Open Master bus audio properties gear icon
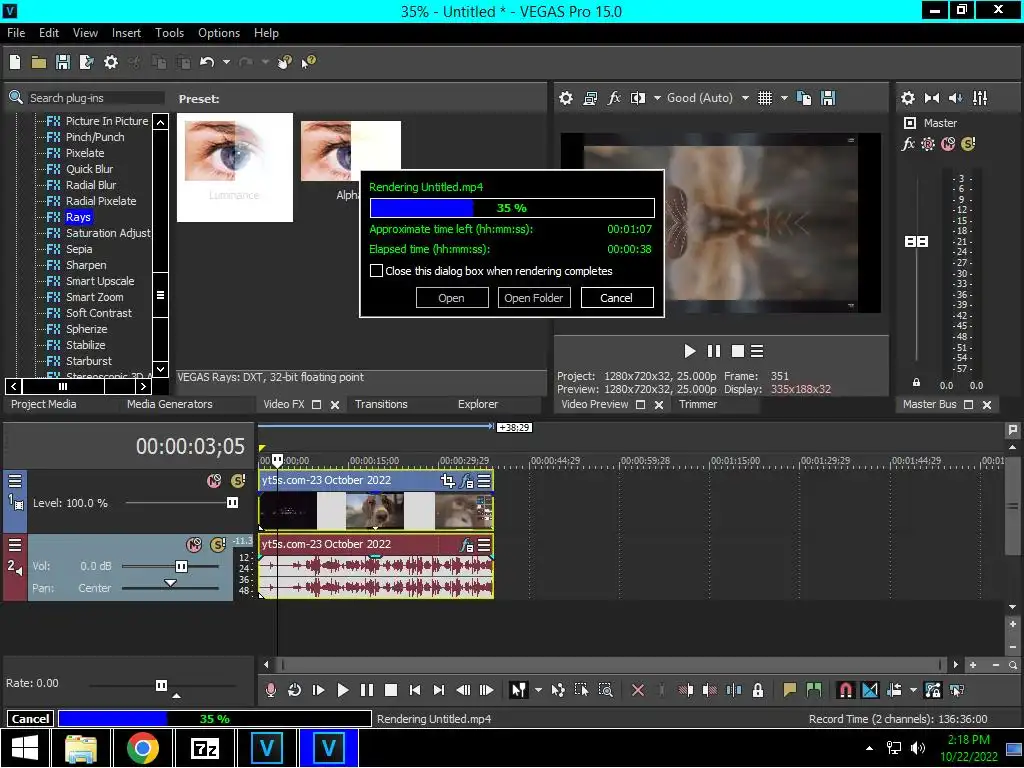1024x768 pixels. [x=908, y=98]
